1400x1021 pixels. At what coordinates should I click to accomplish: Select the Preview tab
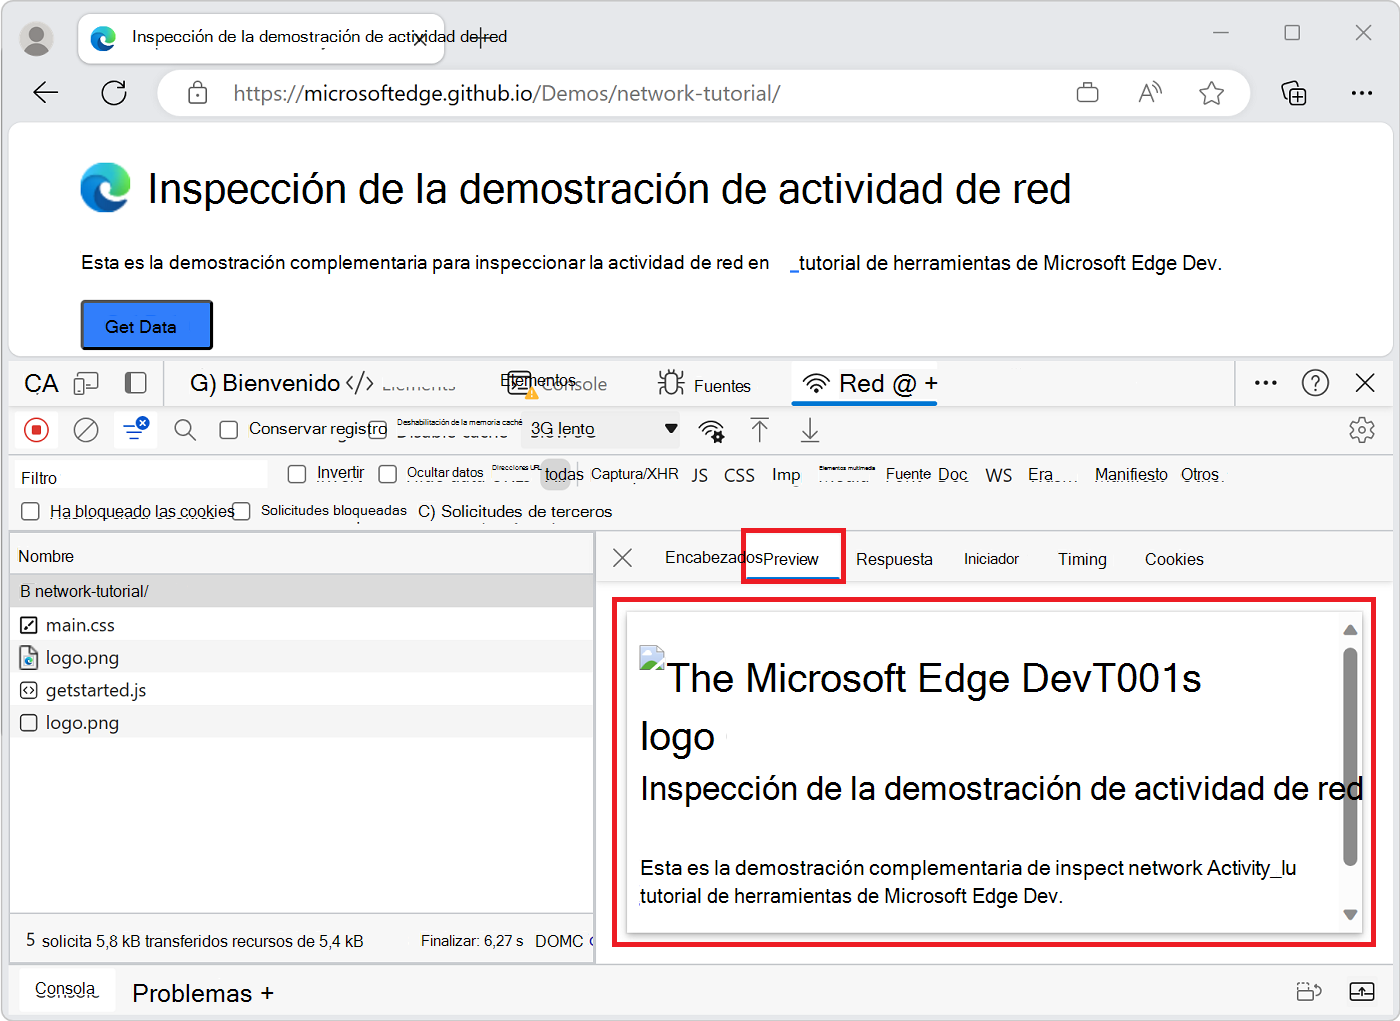click(791, 559)
